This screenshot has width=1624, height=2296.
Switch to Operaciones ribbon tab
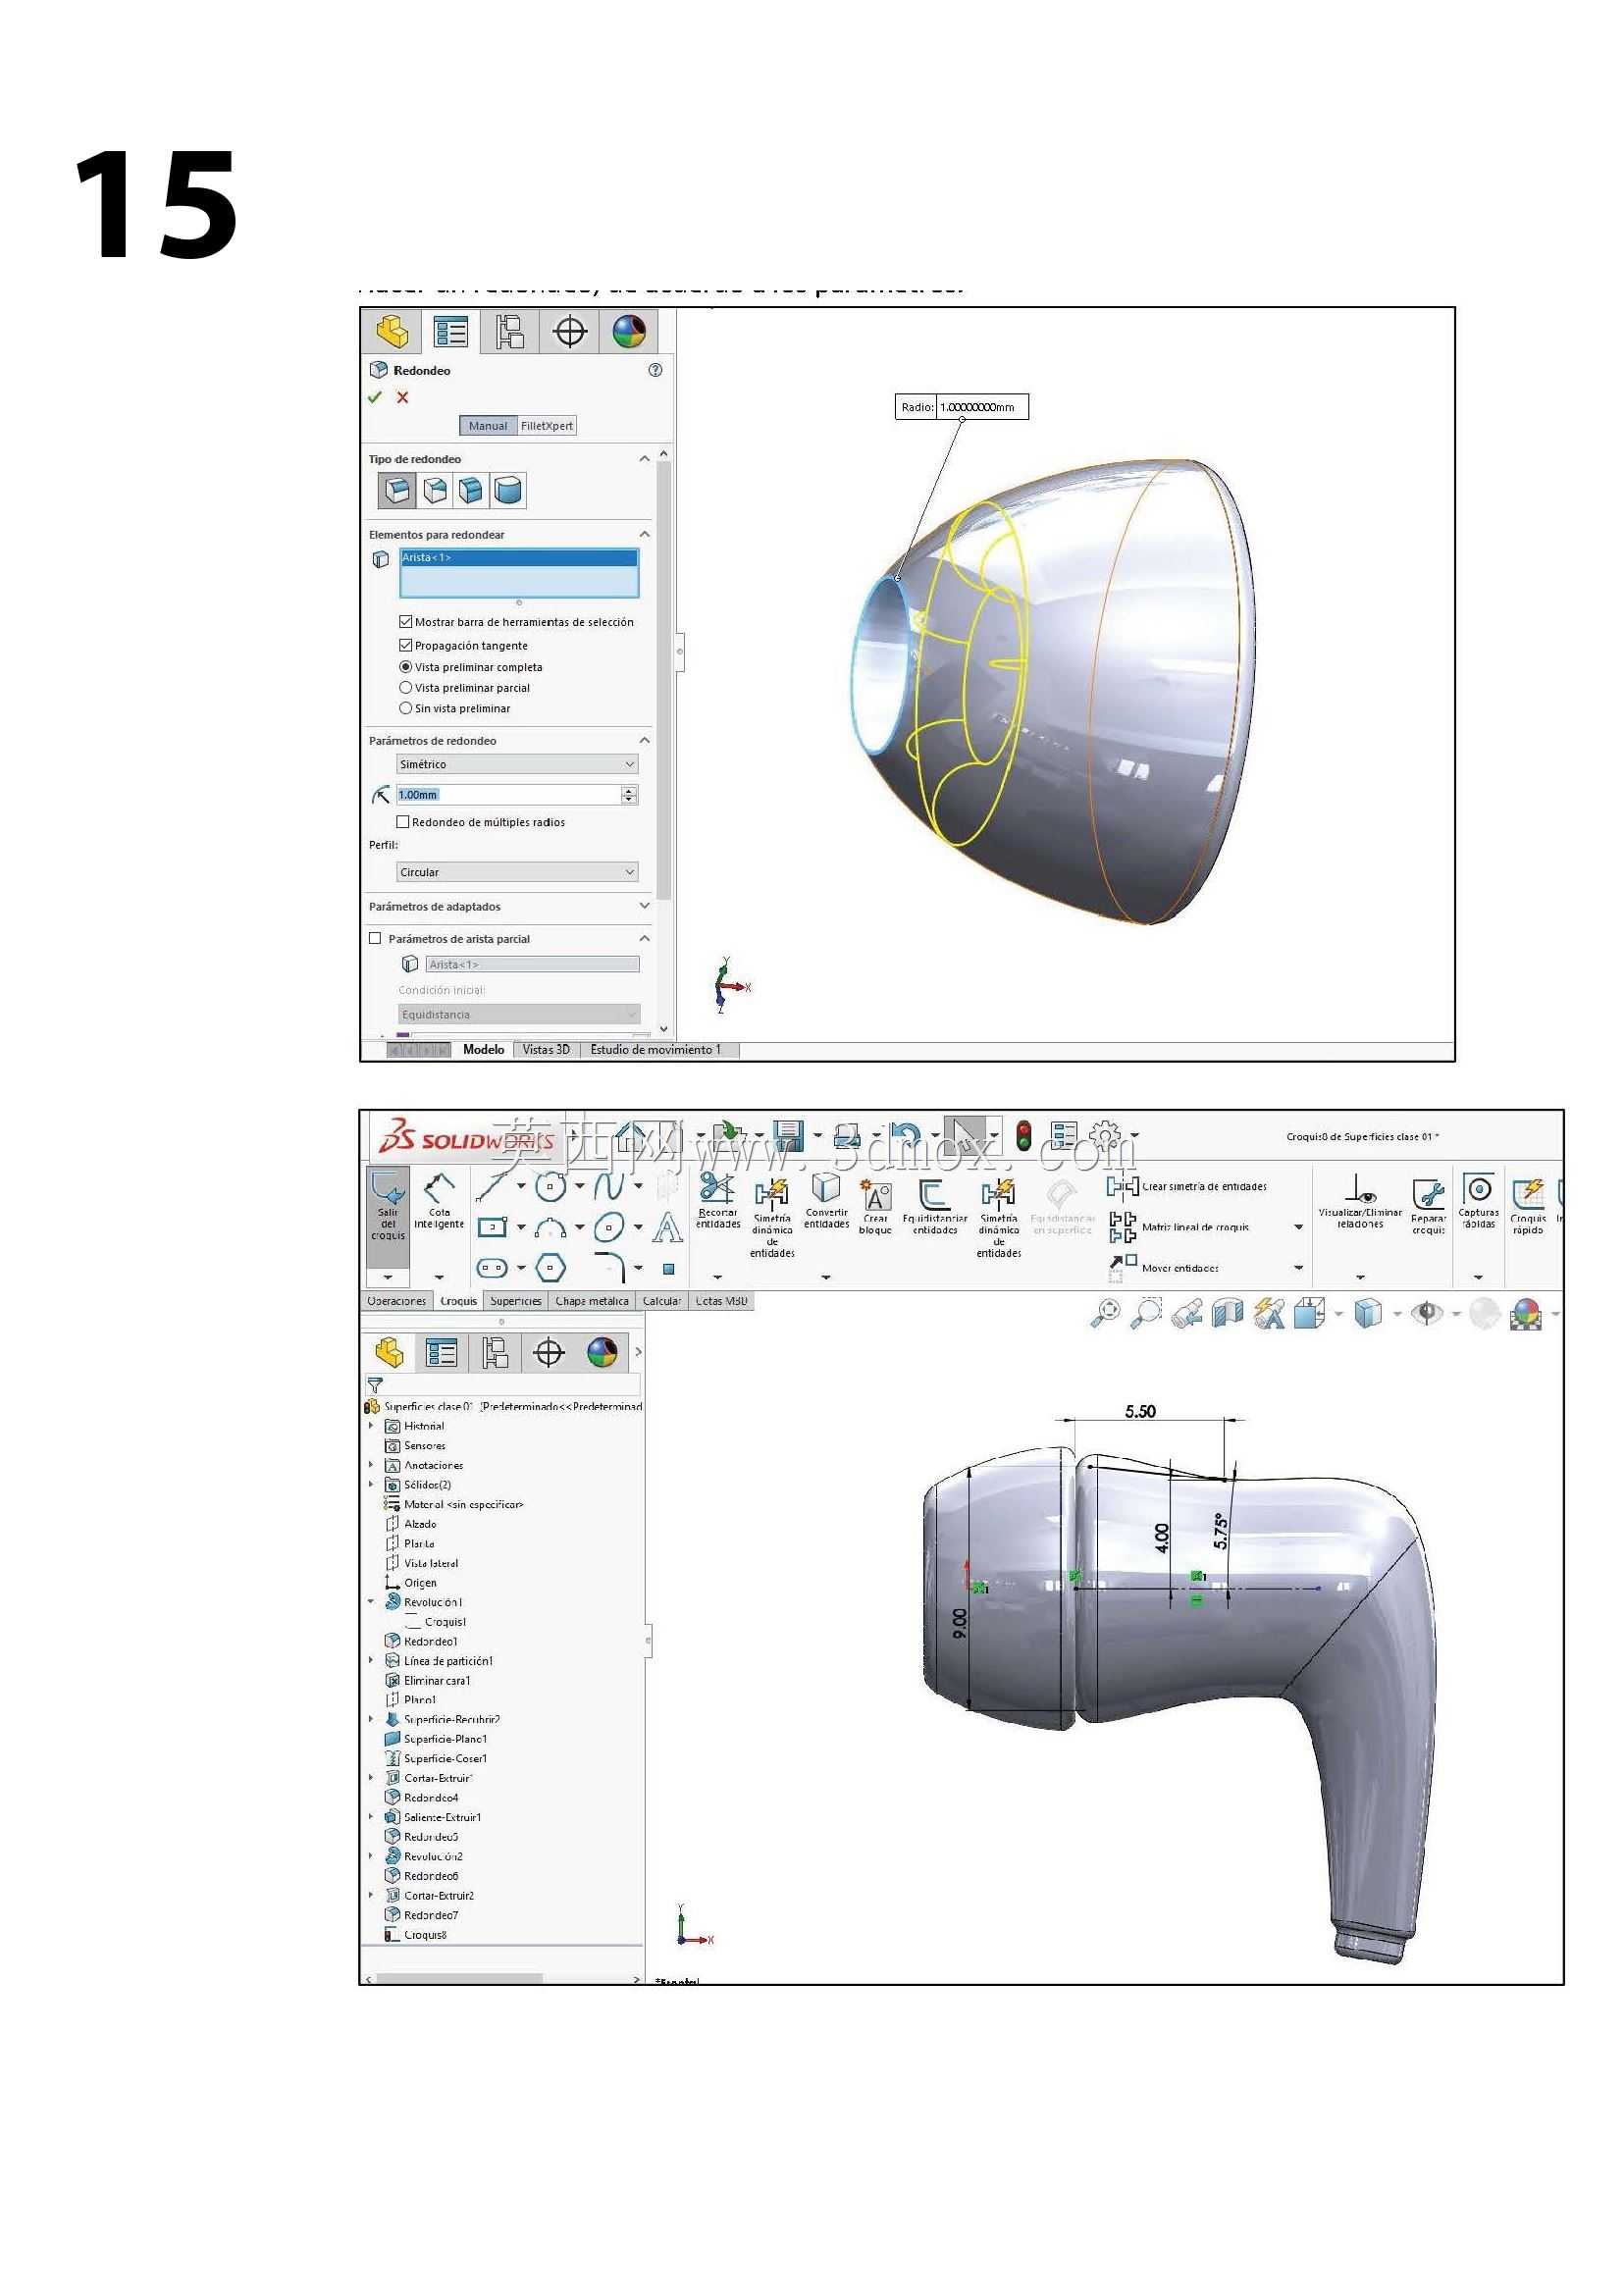click(396, 1301)
